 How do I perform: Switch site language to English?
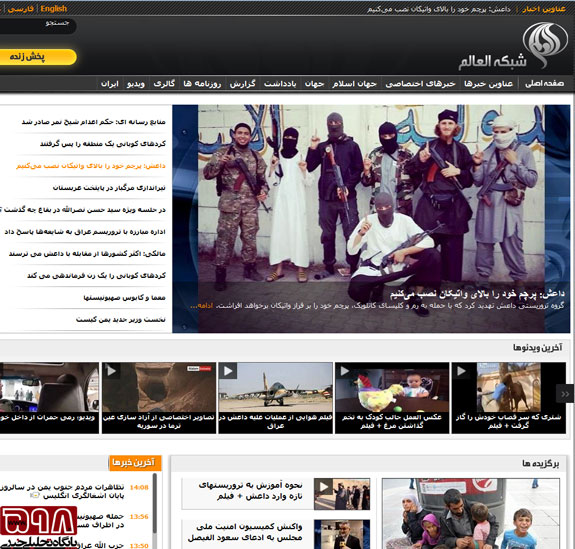pyautogui.click(x=54, y=8)
